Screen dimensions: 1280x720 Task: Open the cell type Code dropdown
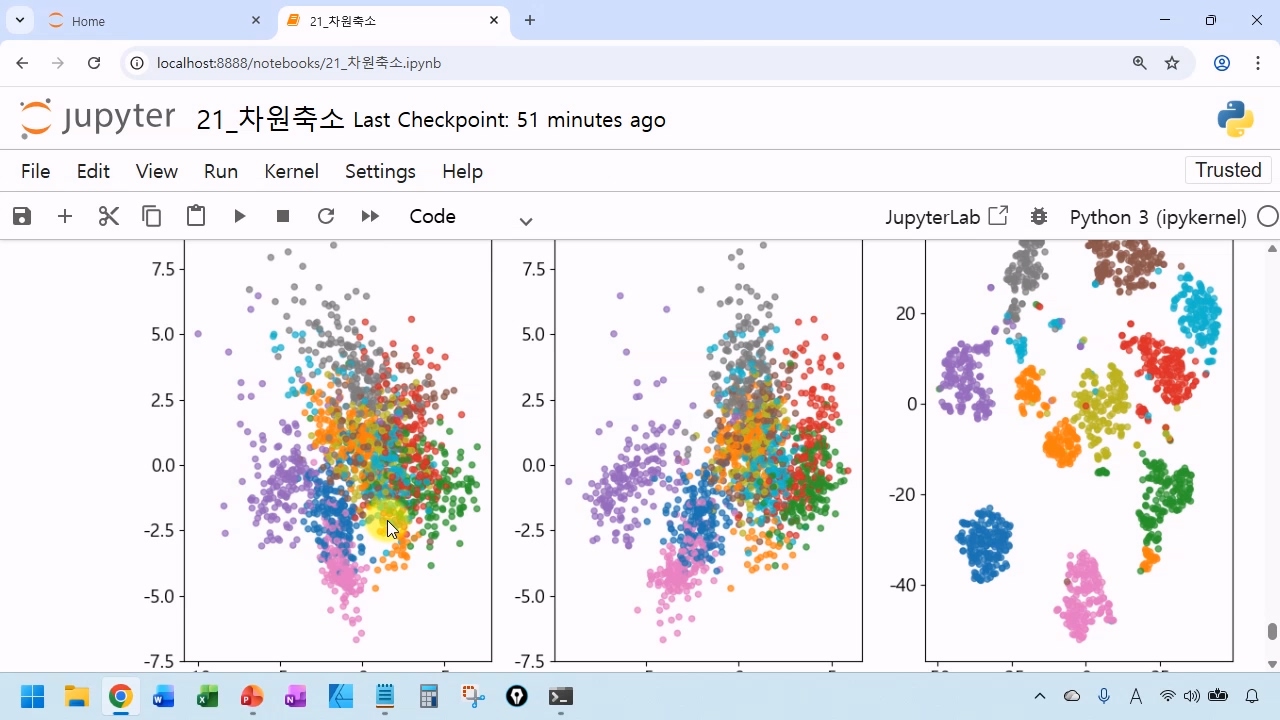point(470,217)
